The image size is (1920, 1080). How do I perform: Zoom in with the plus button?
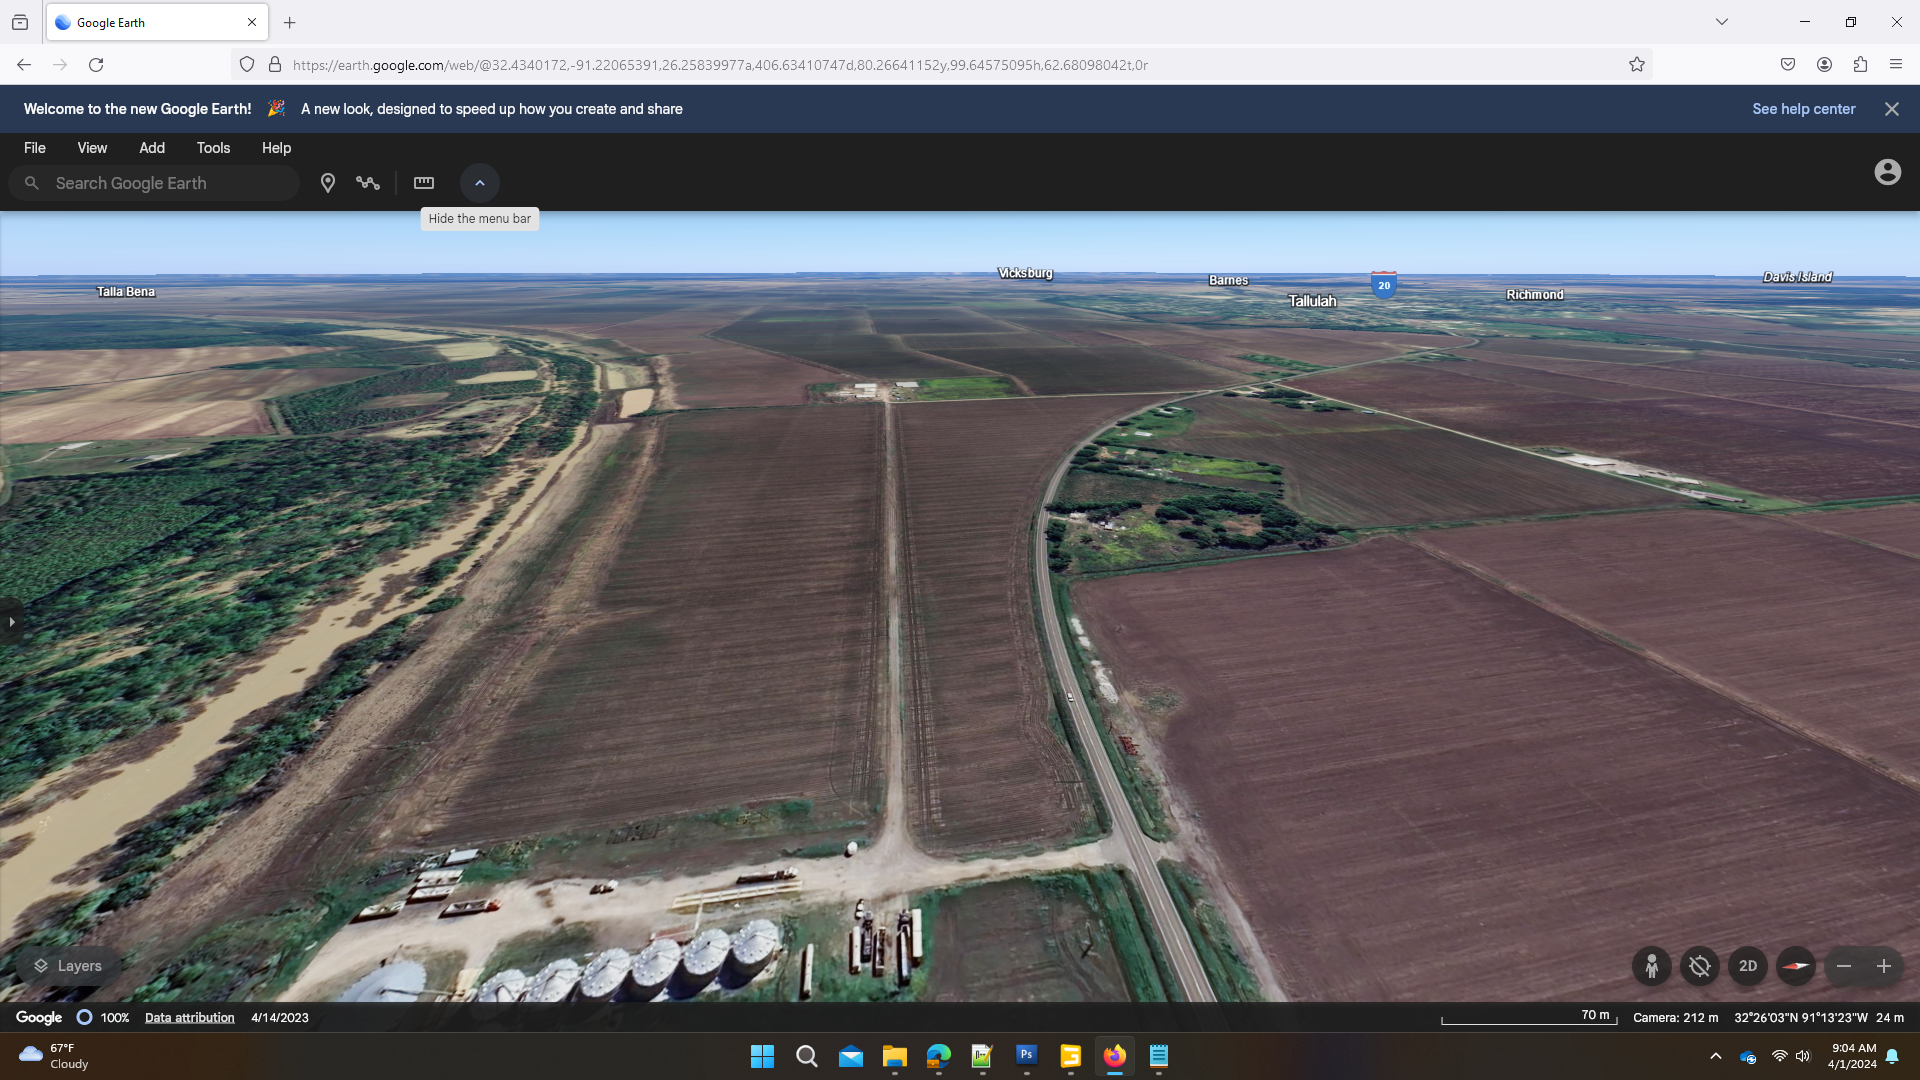coord(1884,966)
